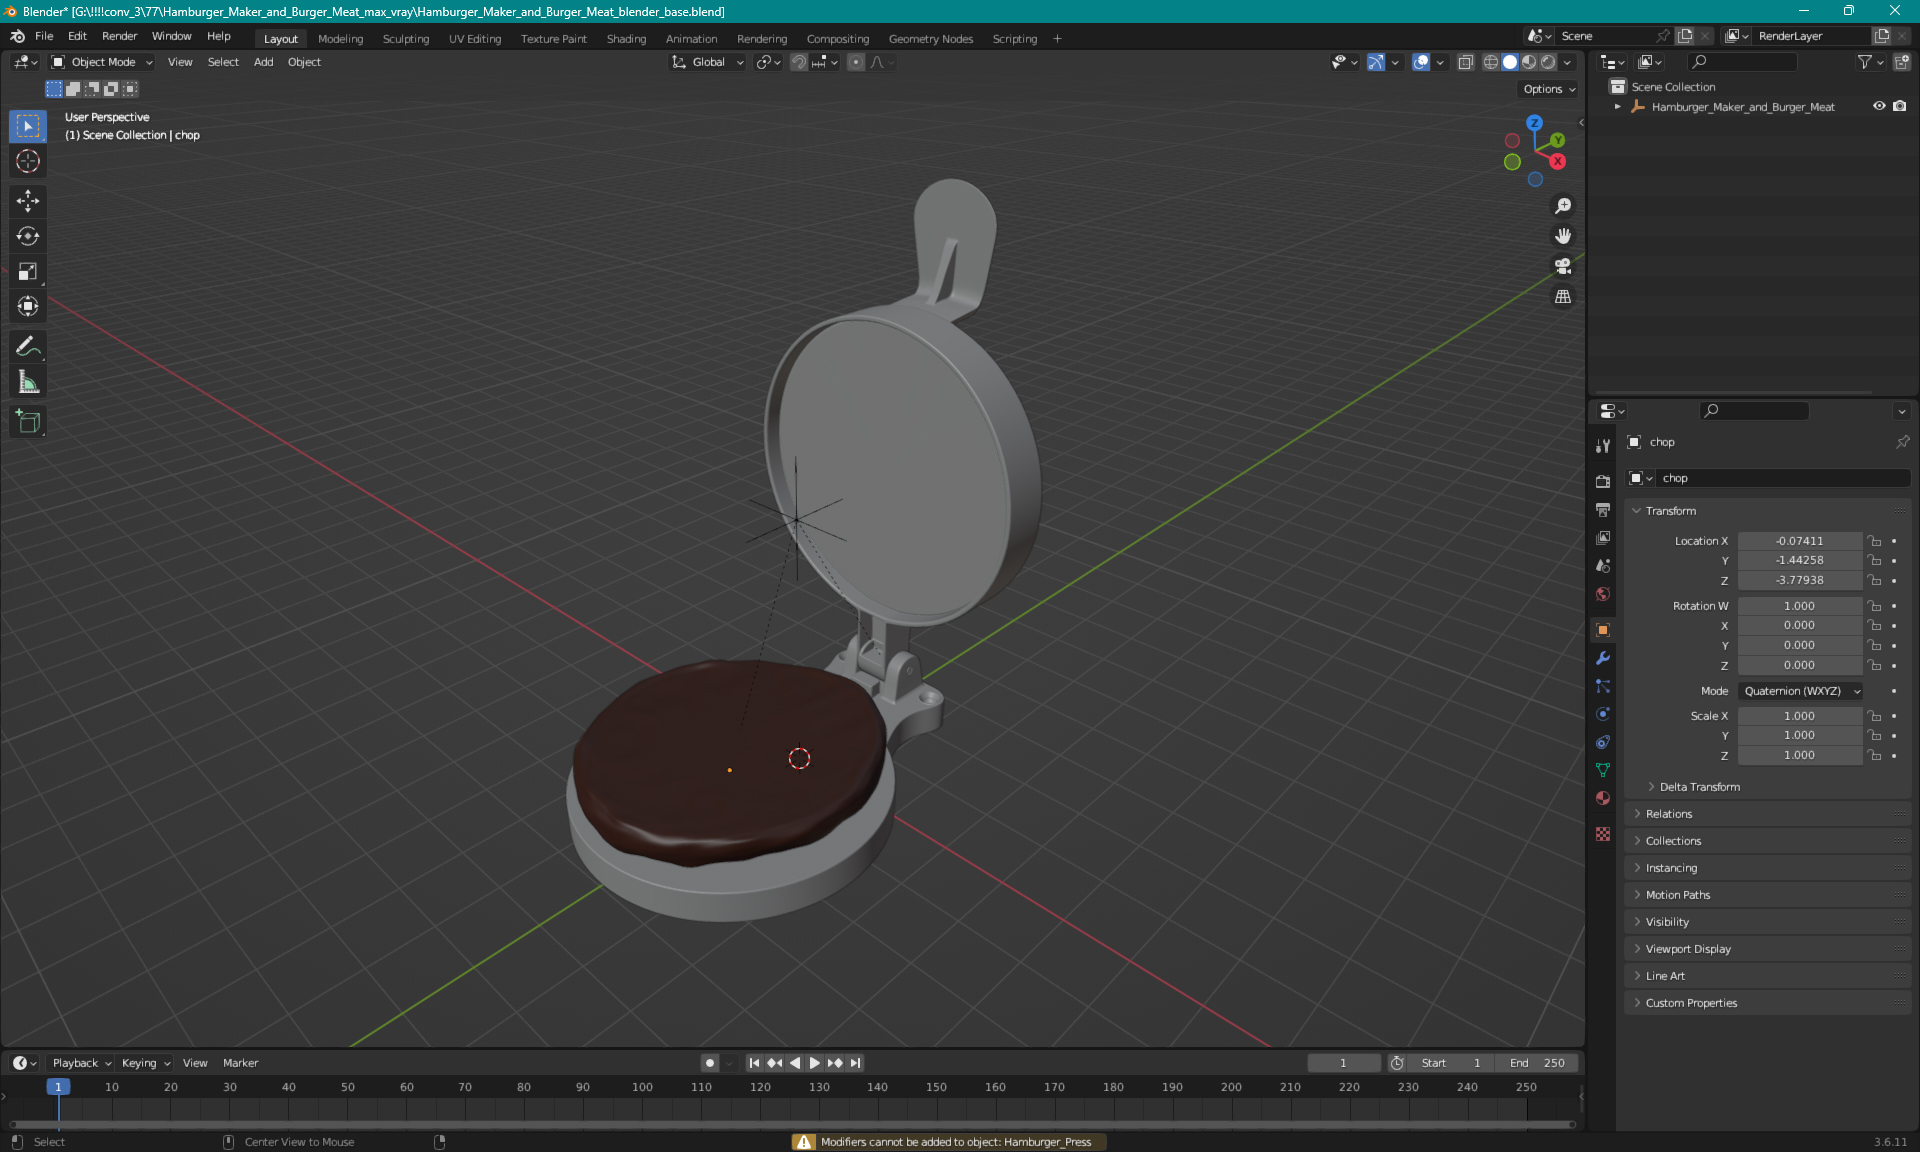The width and height of the screenshot is (1920, 1152).
Task: Select the Transform tool
Action: (x=28, y=306)
